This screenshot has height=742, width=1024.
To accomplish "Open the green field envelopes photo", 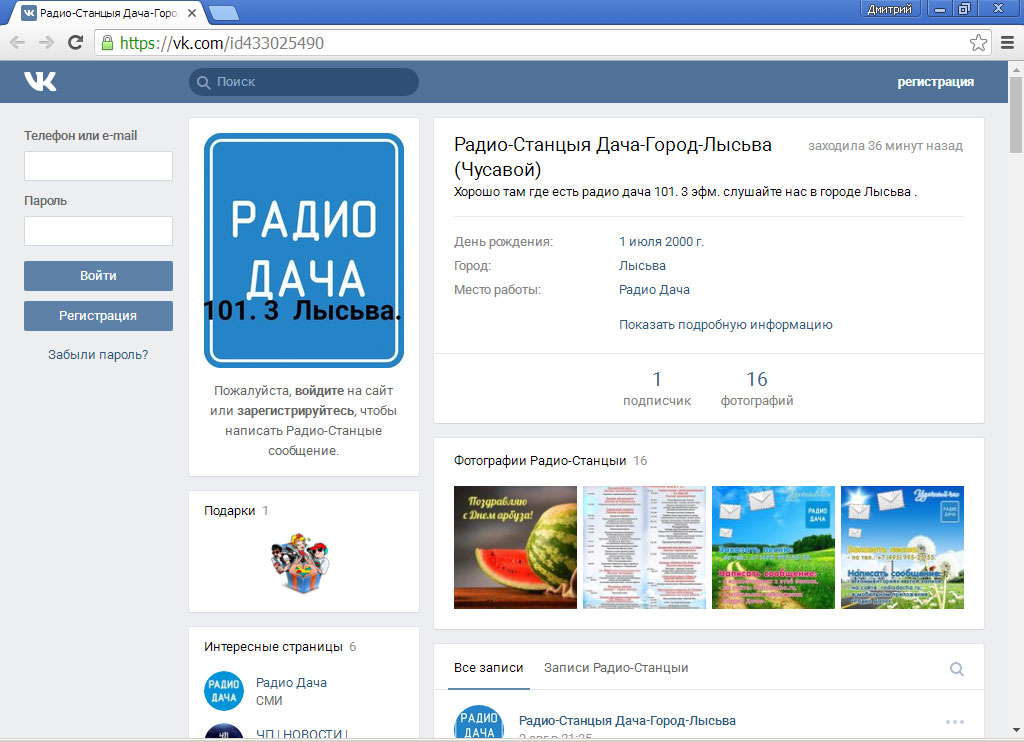I will point(773,547).
